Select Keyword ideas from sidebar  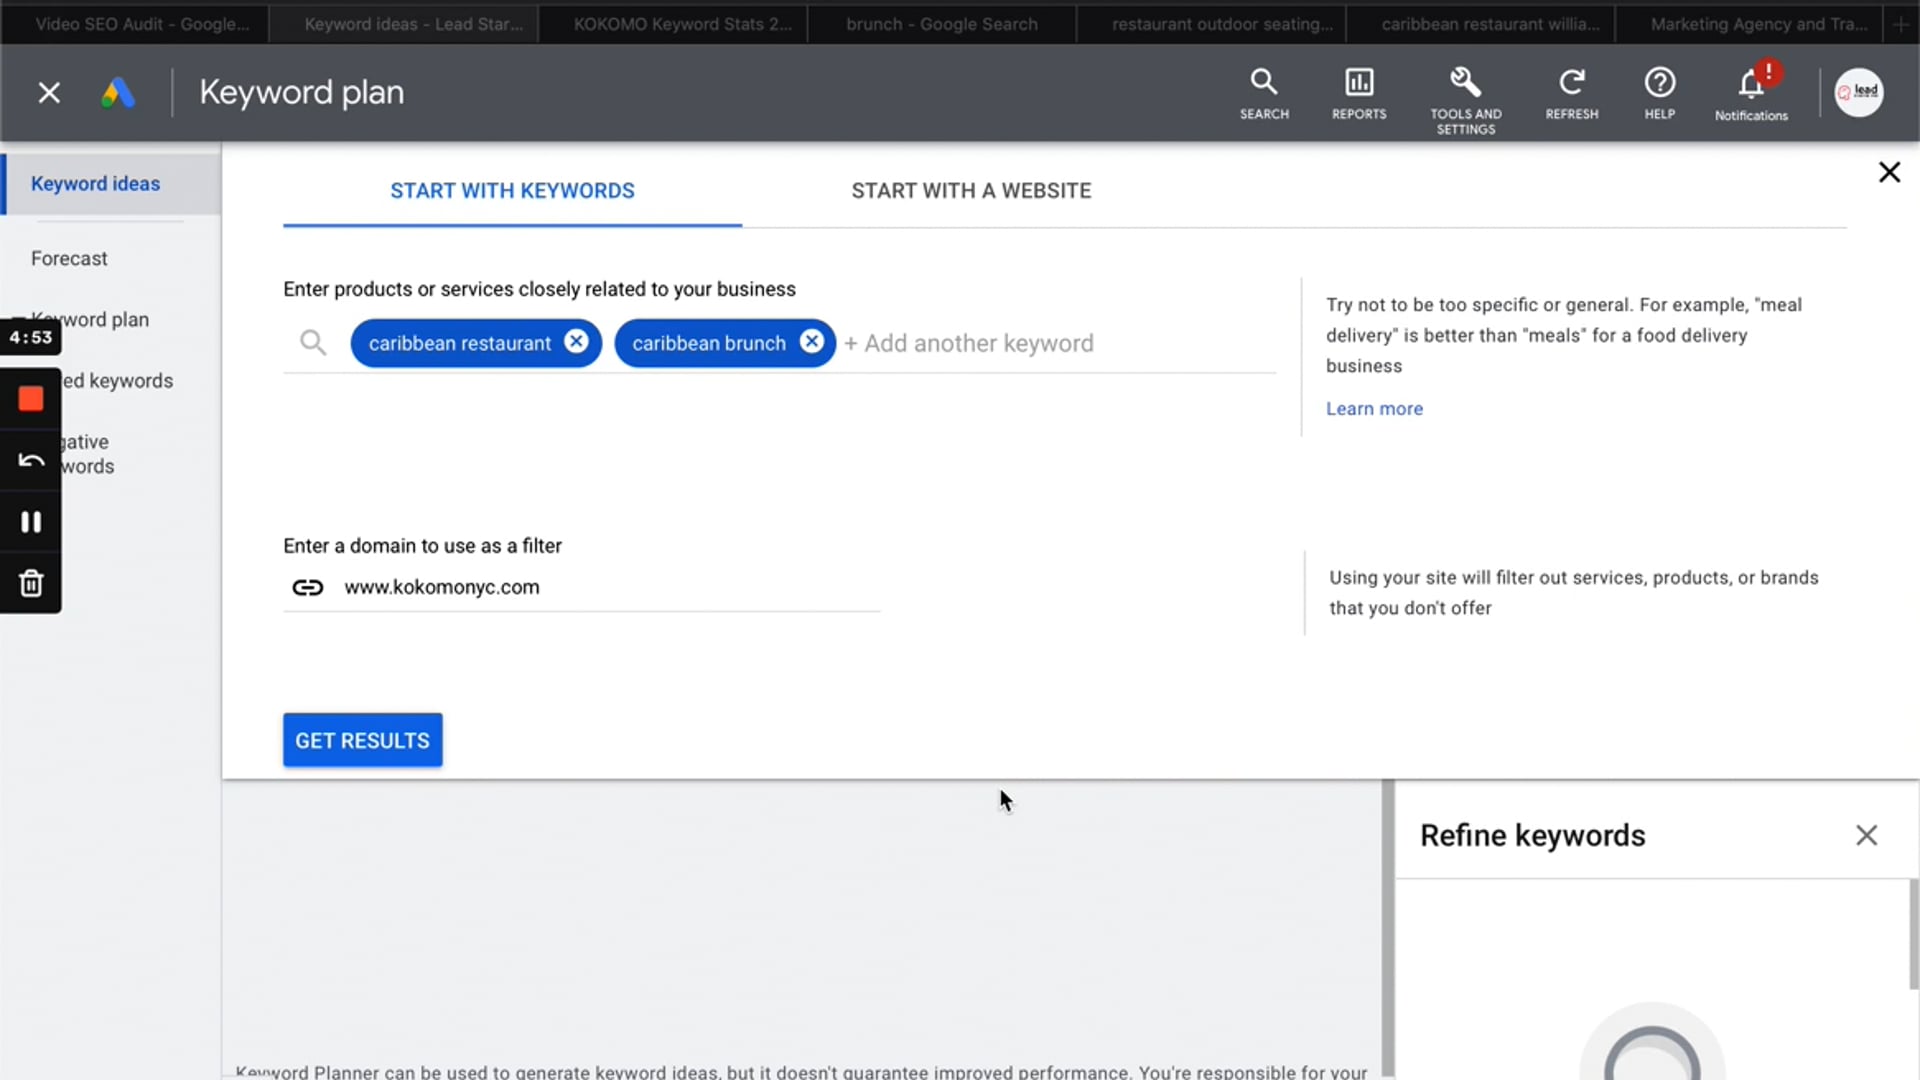tap(95, 183)
